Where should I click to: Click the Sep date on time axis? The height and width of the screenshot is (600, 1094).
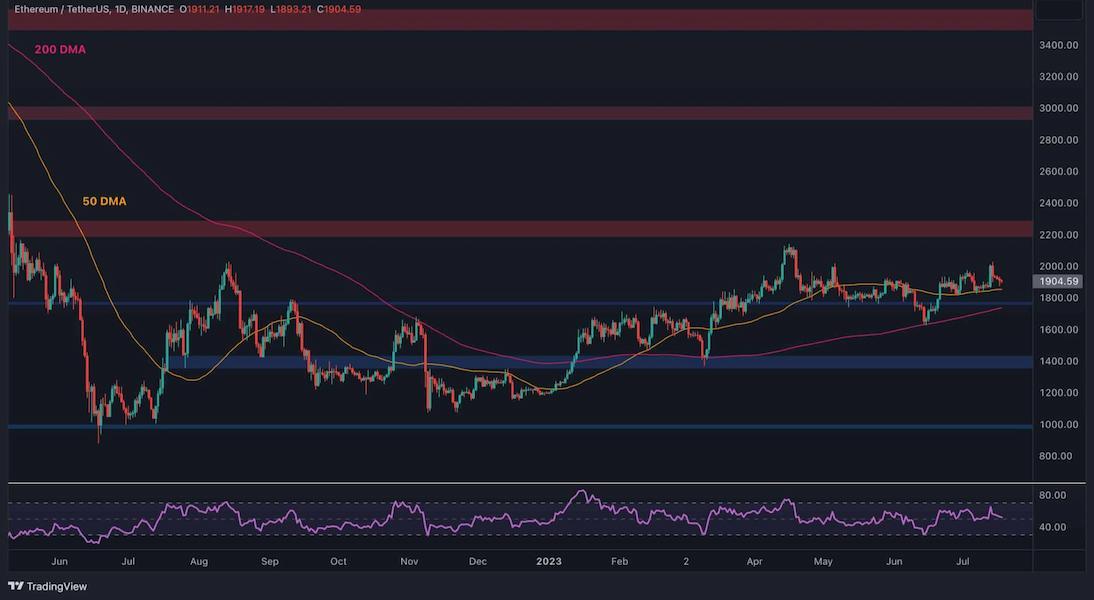[269, 561]
